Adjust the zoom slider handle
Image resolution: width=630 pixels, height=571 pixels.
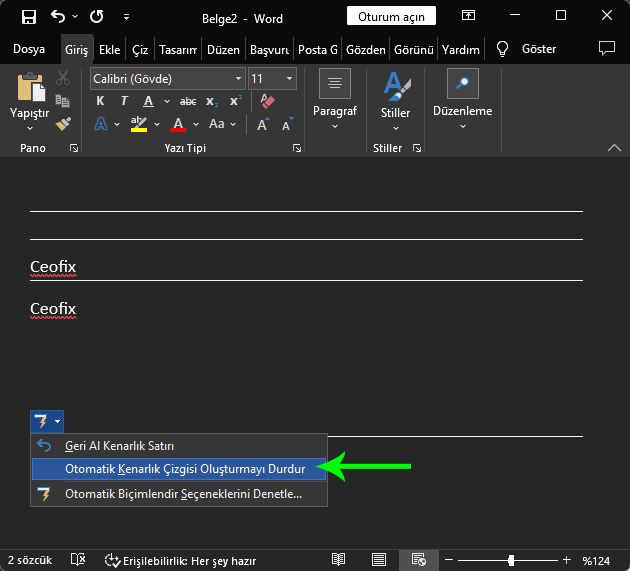point(511,560)
